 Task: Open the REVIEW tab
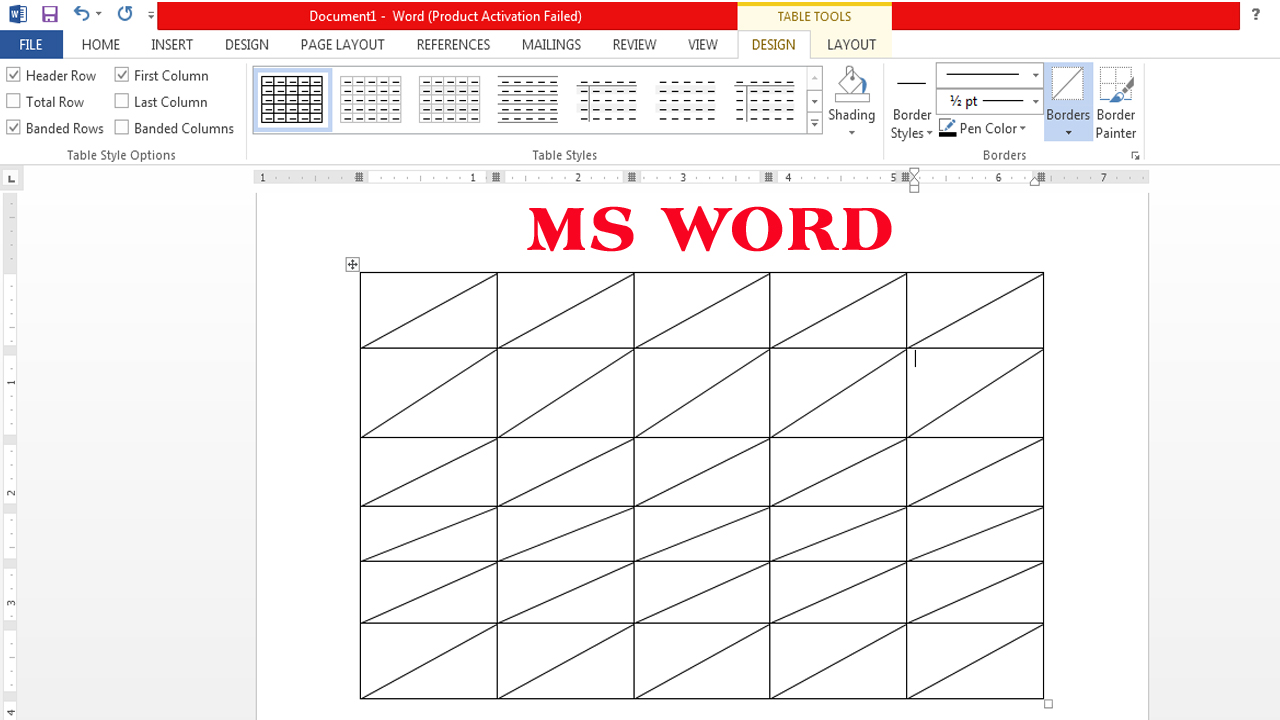[x=634, y=44]
